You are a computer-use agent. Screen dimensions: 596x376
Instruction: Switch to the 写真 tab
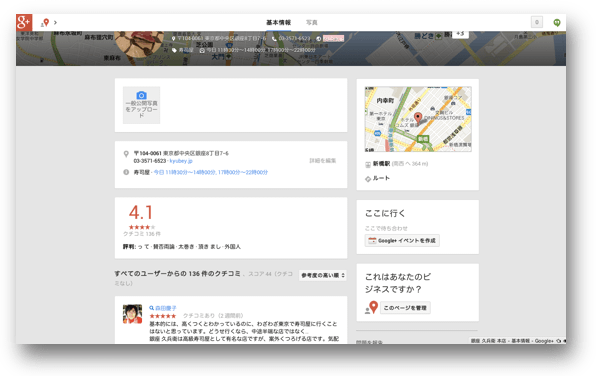(x=312, y=23)
